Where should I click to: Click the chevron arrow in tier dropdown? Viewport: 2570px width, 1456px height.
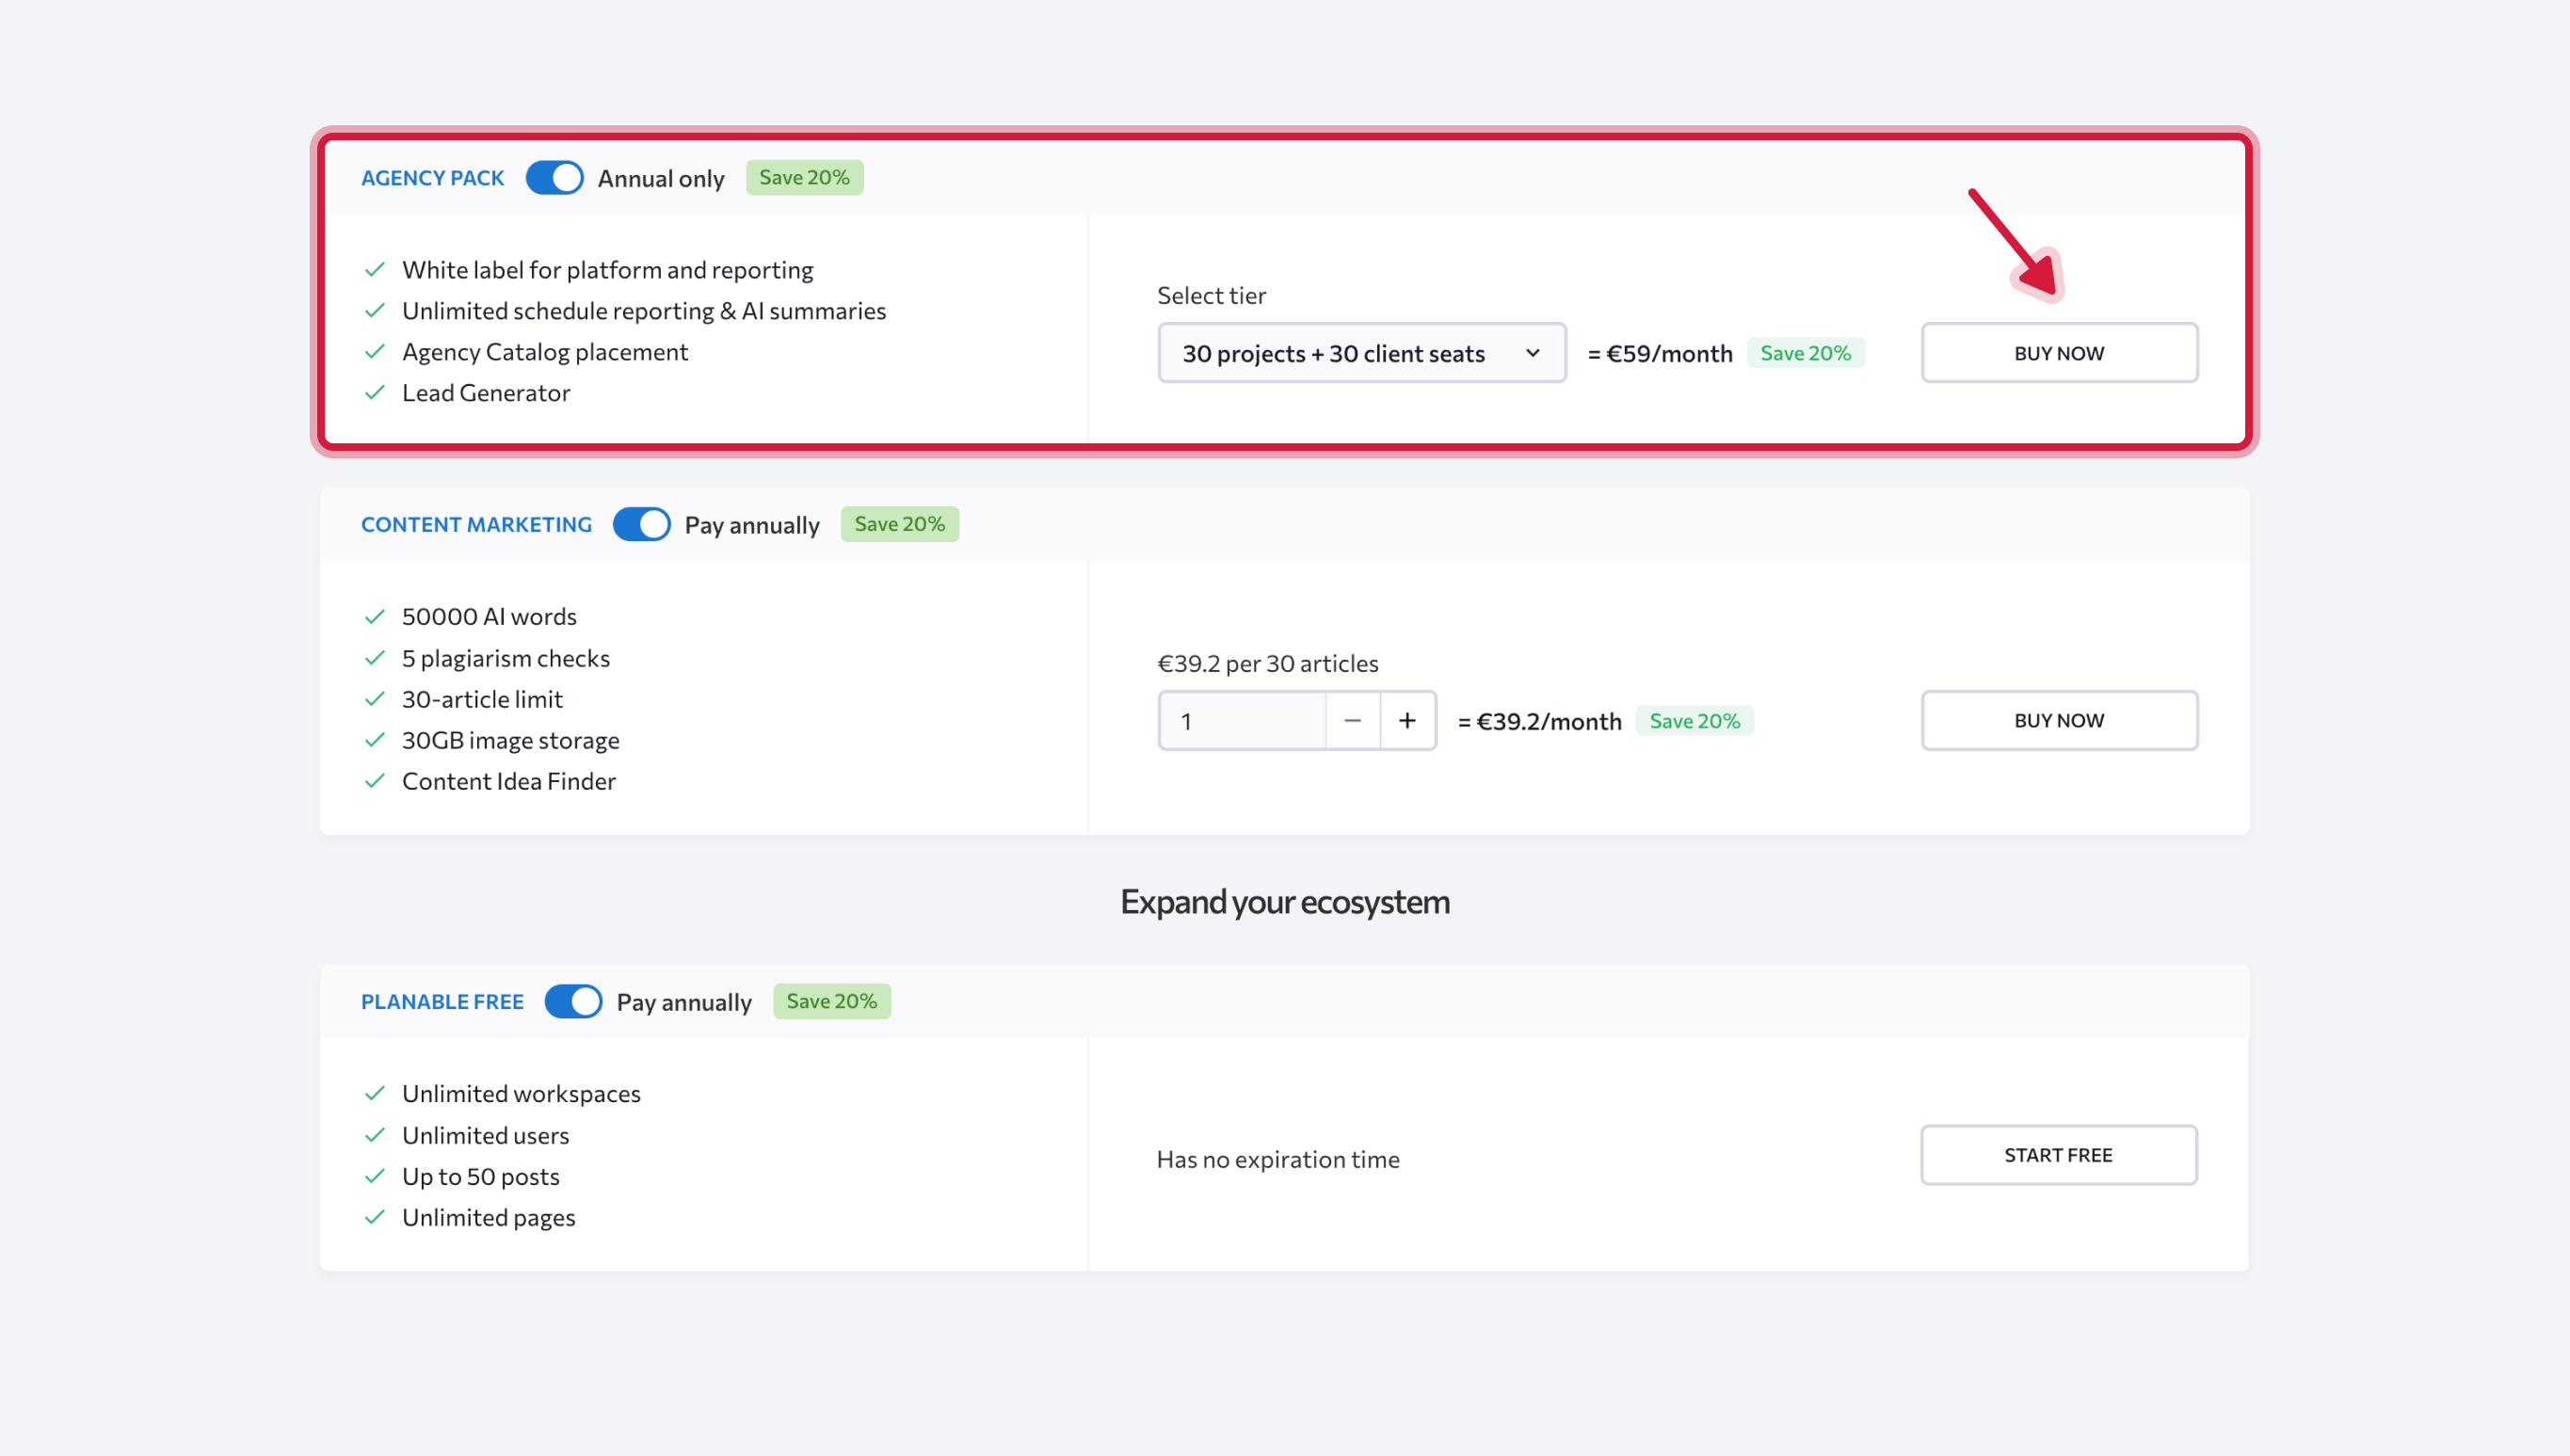point(1532,353)
